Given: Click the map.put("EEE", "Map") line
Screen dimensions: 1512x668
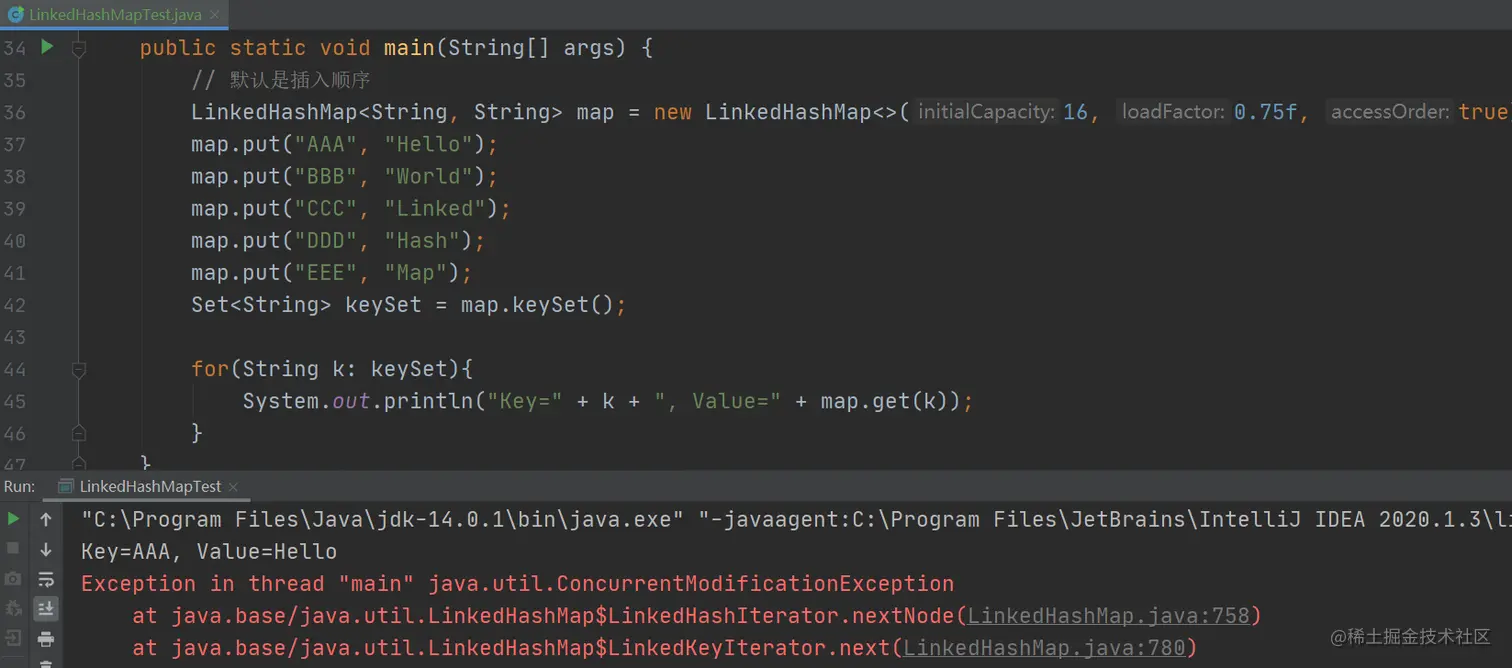Looking at the screenshot, I should [x=331, y=272].
